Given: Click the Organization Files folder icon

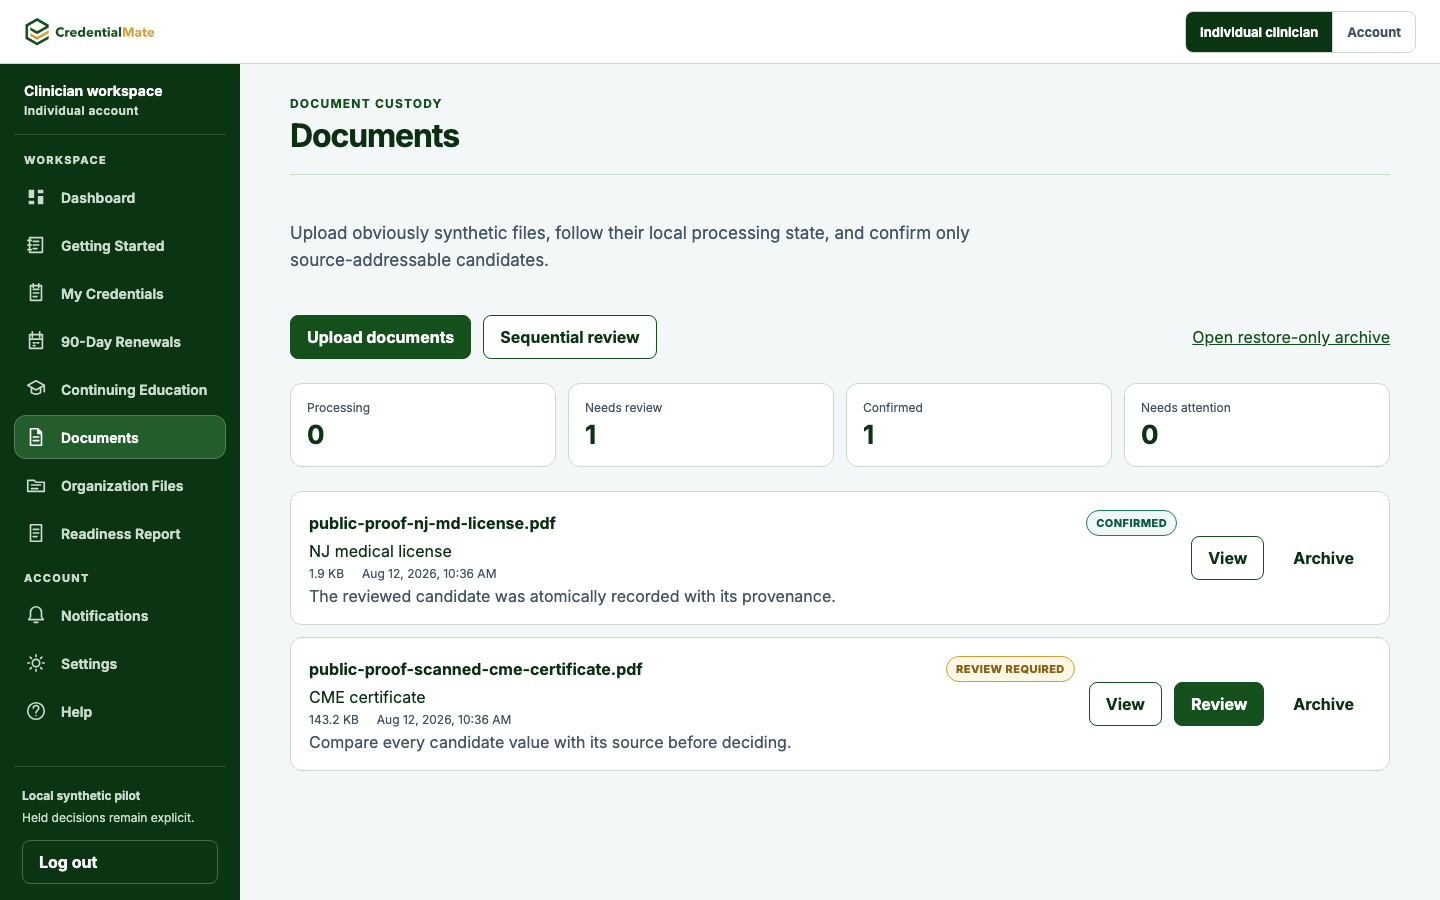Looking at the screenshot, I should pyautogui.click(x=36, y=485).
